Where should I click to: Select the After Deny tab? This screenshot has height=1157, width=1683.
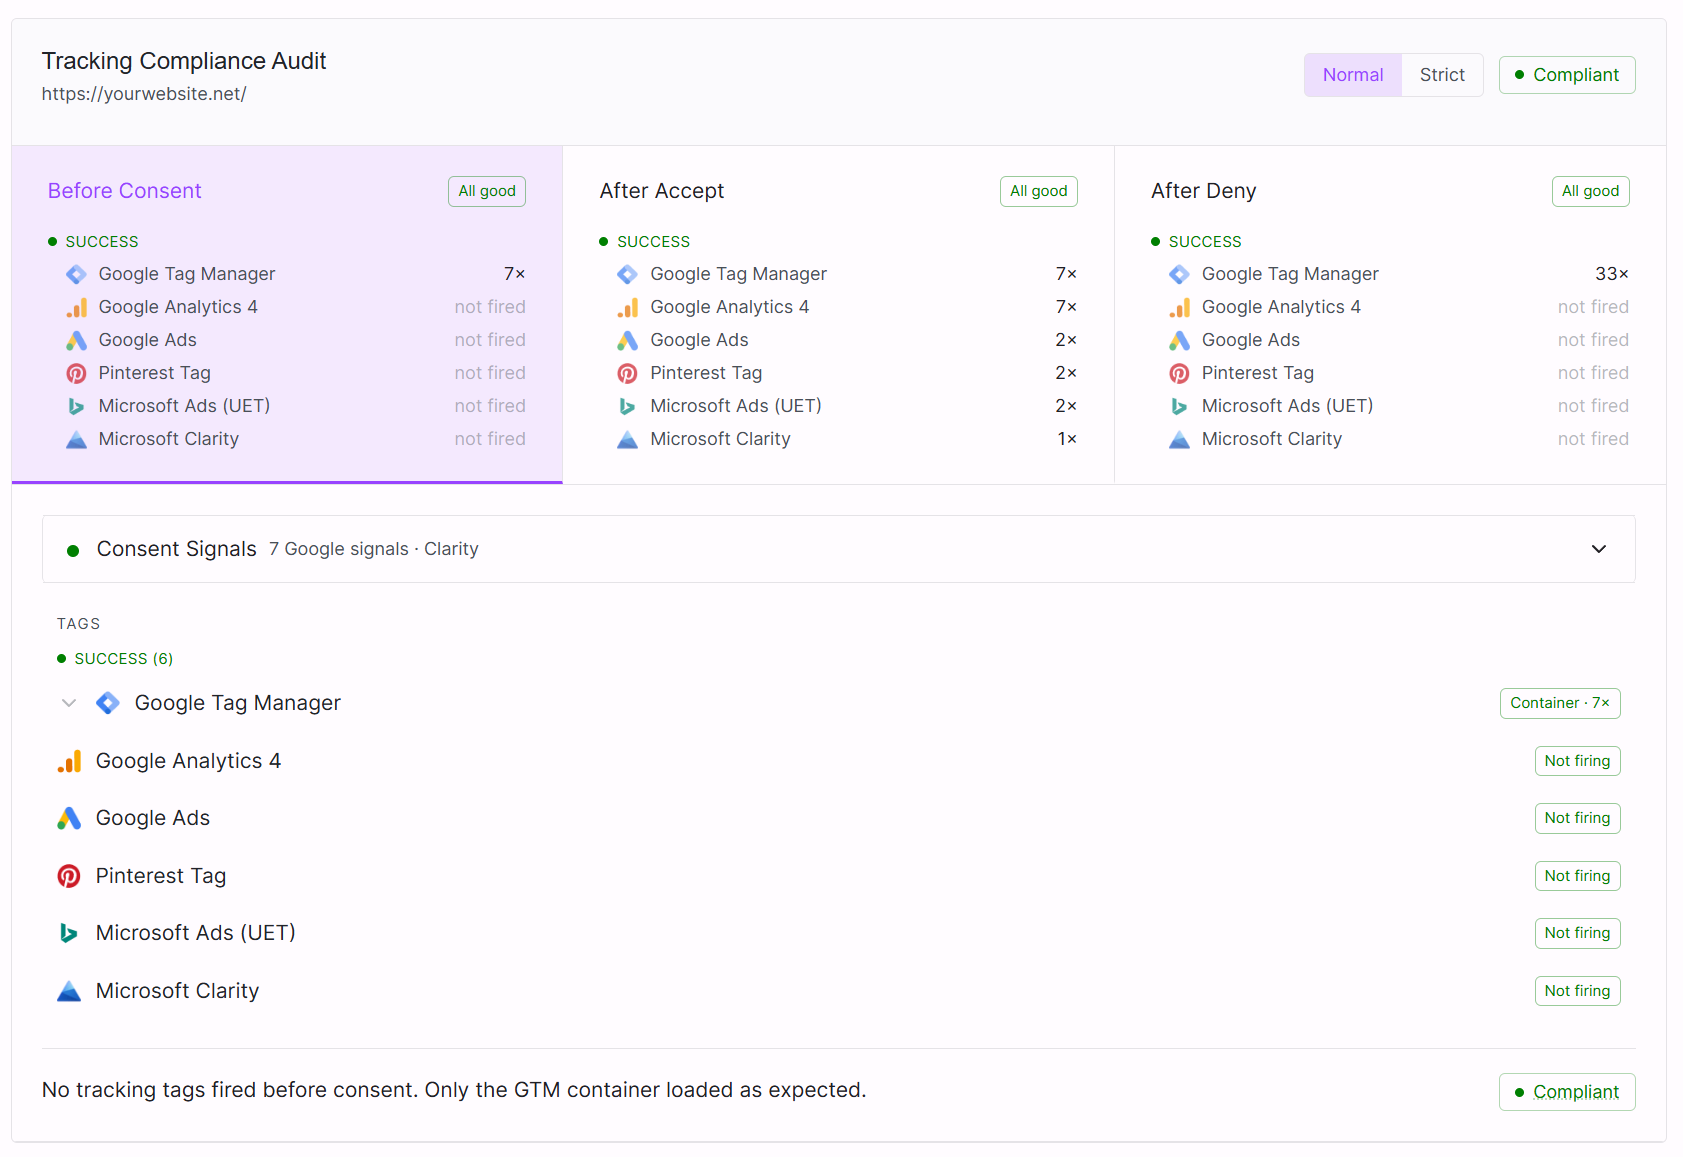[x=1390, y=315]
